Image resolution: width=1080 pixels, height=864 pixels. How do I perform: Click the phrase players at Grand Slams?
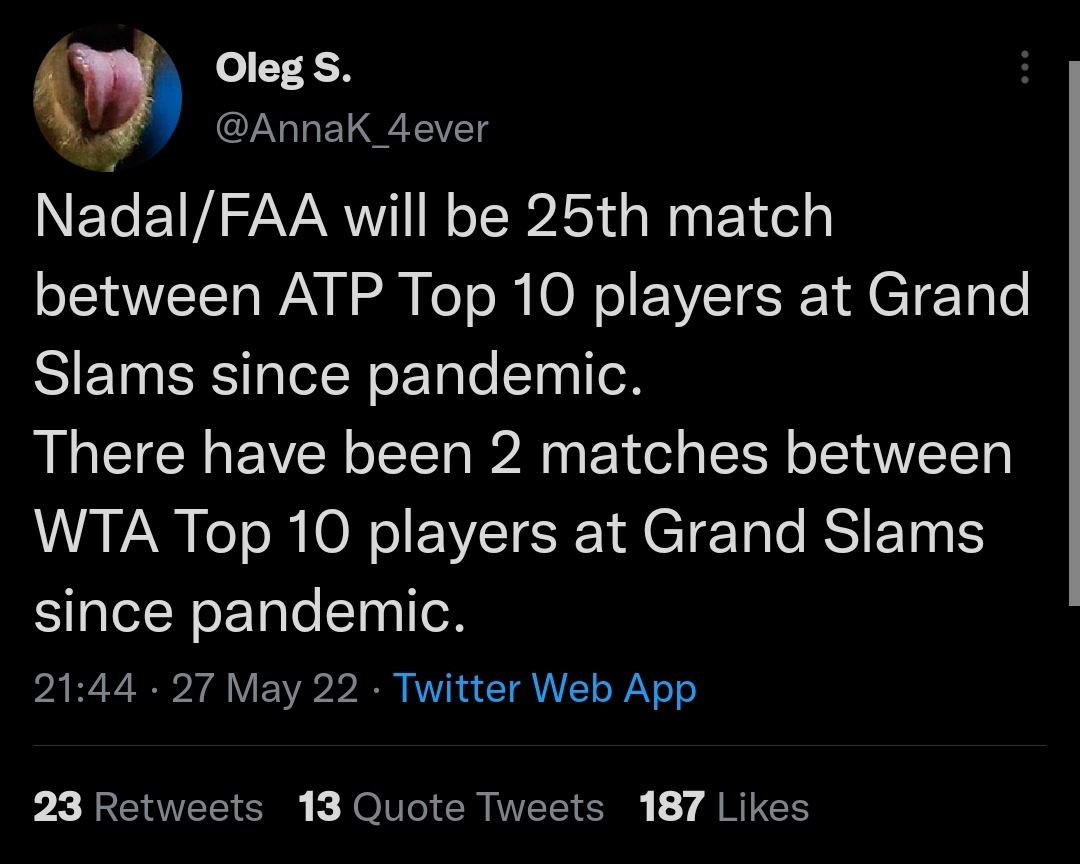pos(677,533)
